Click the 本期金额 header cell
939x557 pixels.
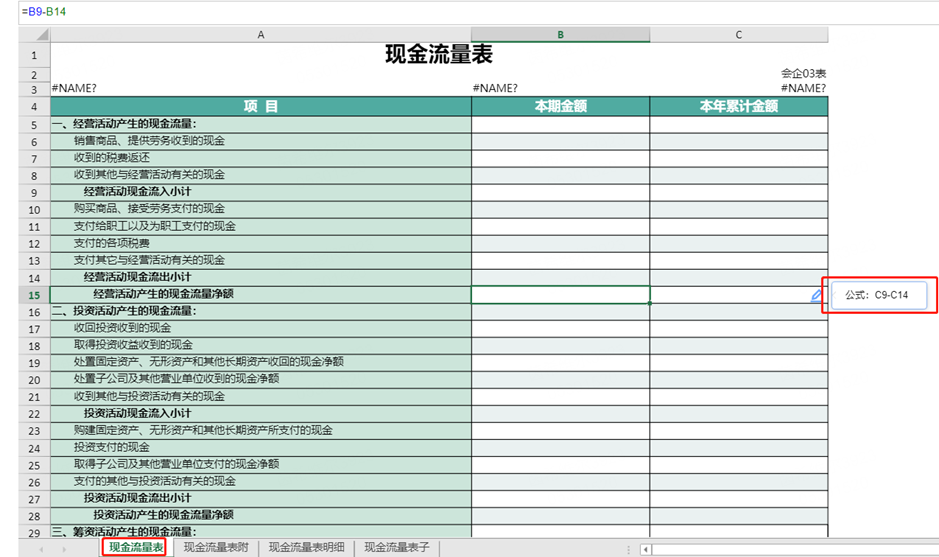[x=560, y=106]
